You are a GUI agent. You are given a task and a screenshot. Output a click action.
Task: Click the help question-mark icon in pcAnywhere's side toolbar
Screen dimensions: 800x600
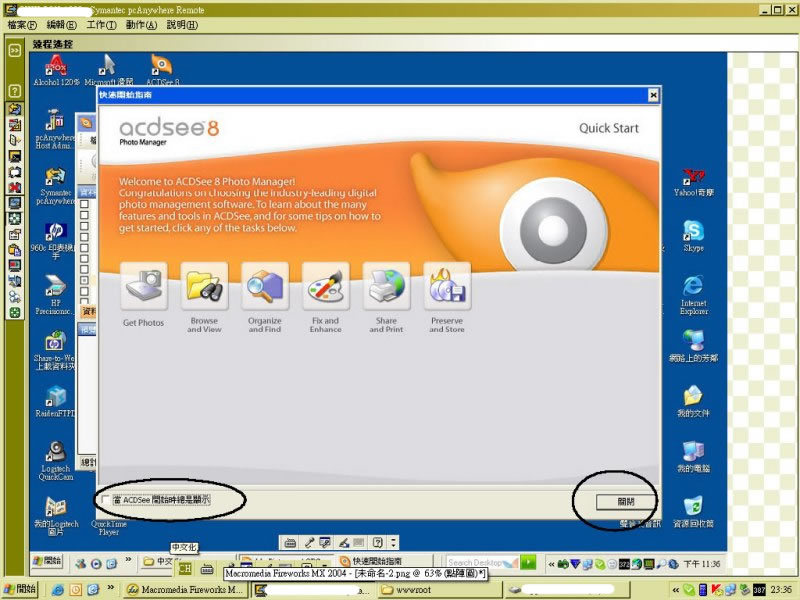click(x=15, y=91)
